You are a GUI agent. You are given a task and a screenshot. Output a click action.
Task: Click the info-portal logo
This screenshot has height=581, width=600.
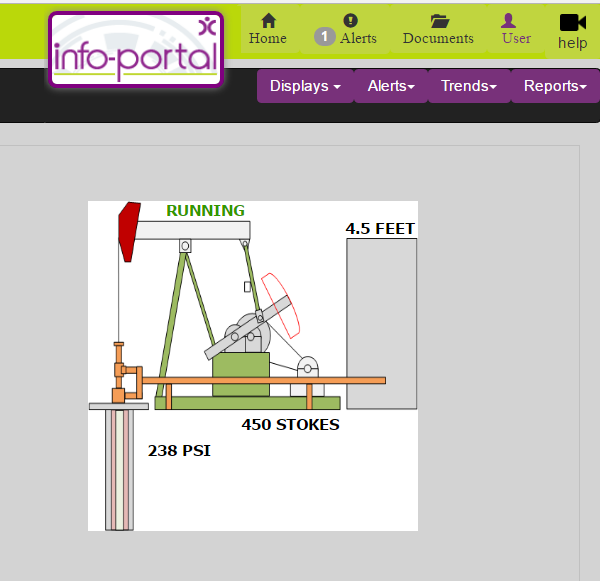(x=136, y=49)
